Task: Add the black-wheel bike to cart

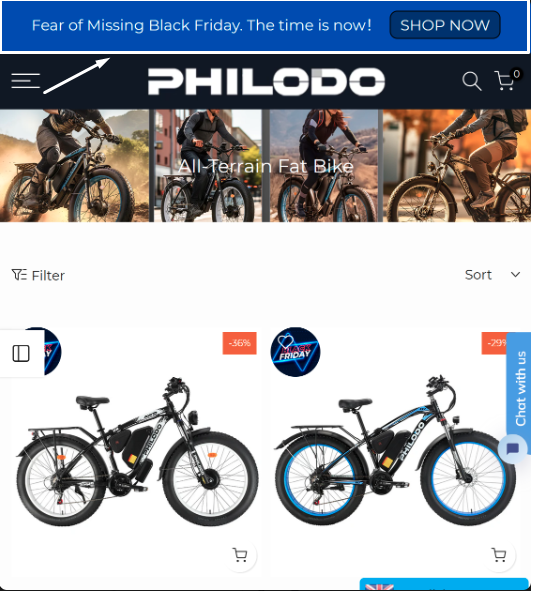Action: tap(240, 556)
